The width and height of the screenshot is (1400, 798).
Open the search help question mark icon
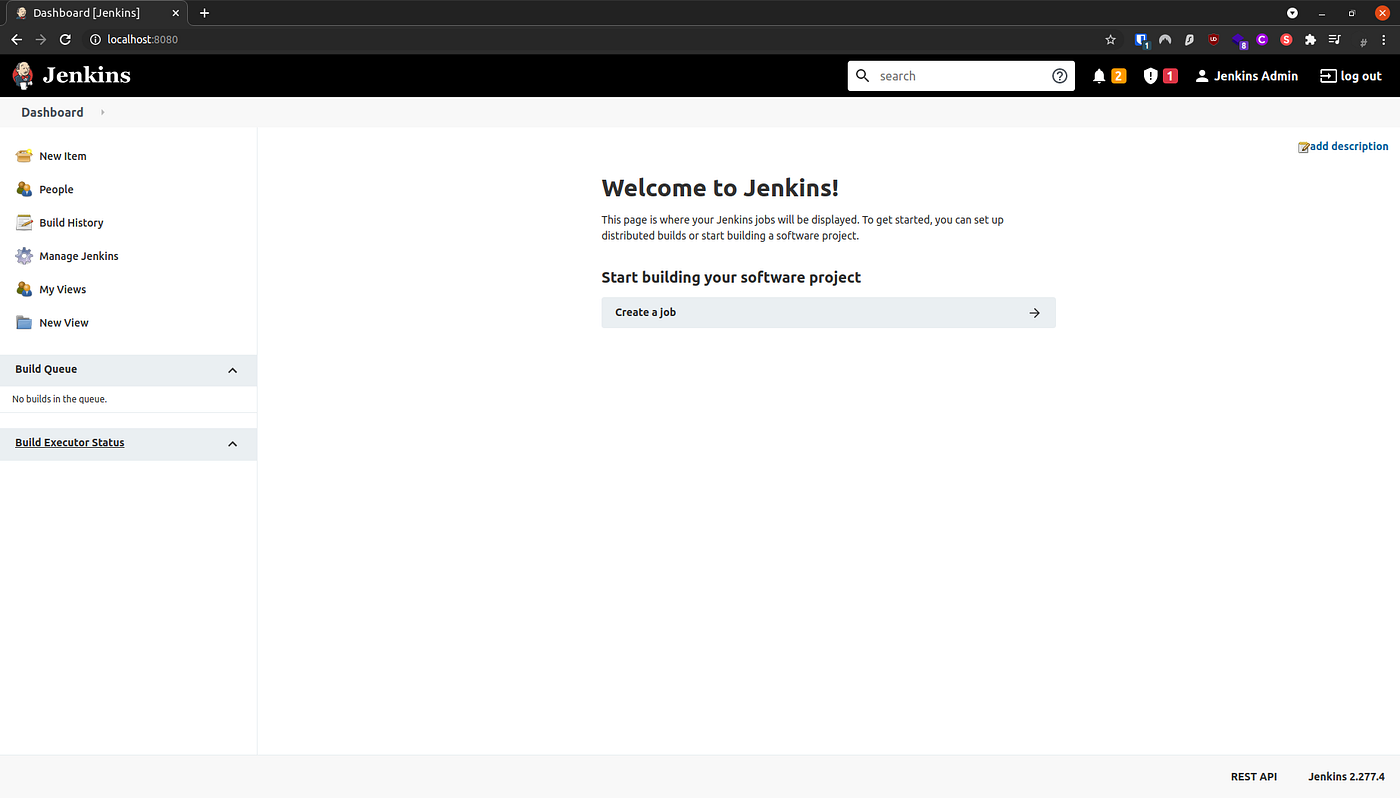(1059, 75)
